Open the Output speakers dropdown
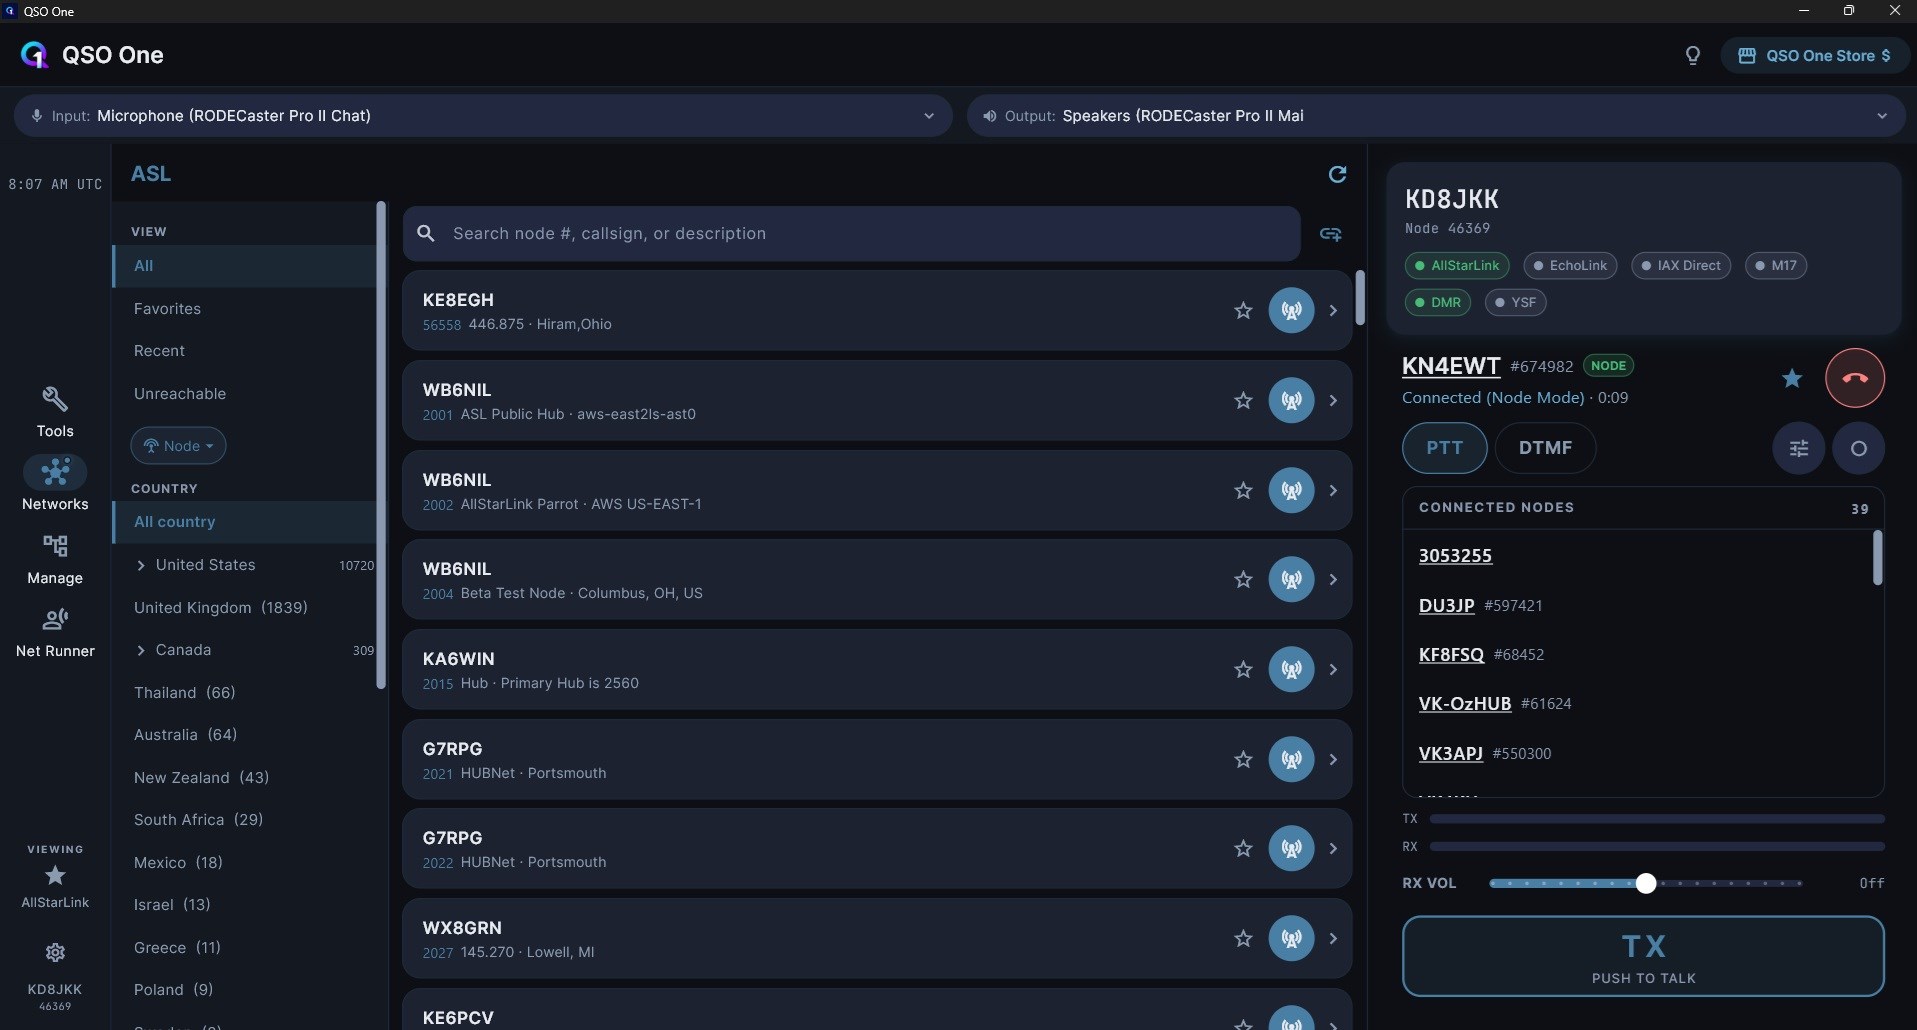The image size is (1917, 1030). pyautogui.click(x=1436, y=116)
